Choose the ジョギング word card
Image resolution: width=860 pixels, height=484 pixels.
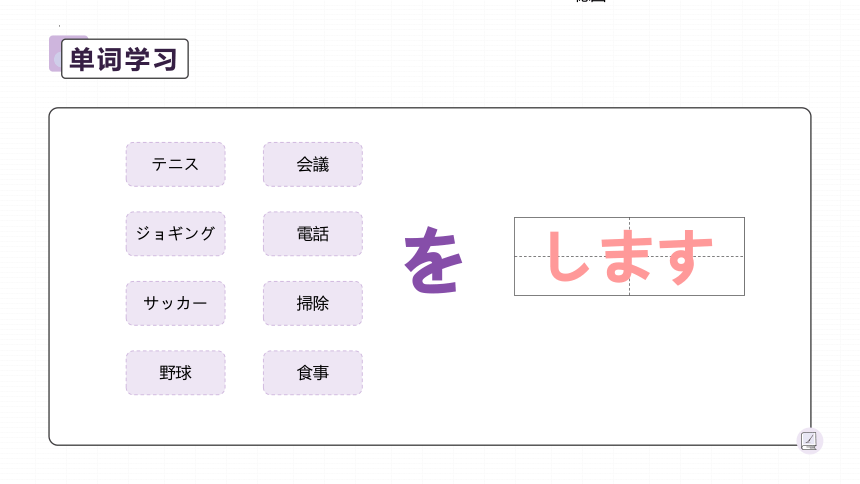tap(176, 234)
